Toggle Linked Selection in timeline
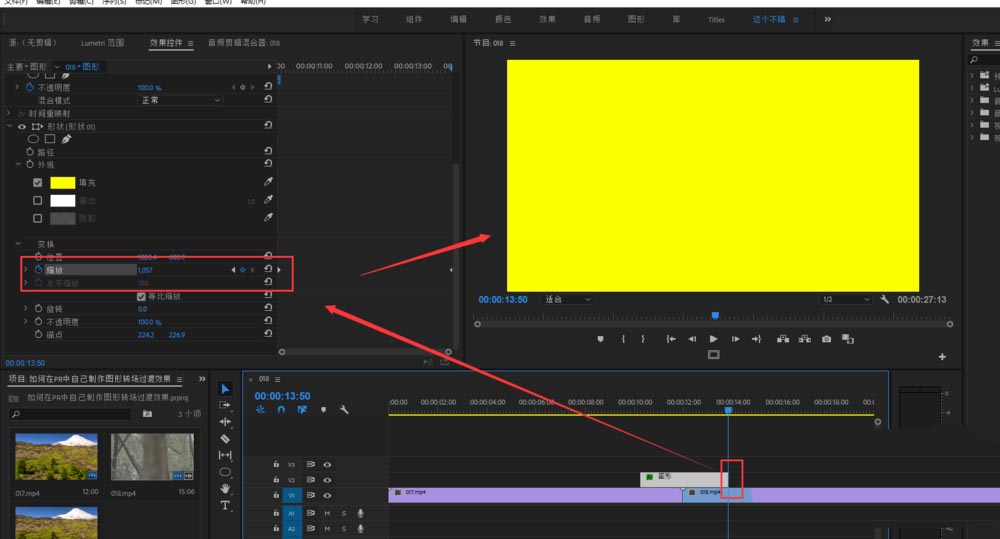The image size is (1000, 539). click(x=302, y=410)
